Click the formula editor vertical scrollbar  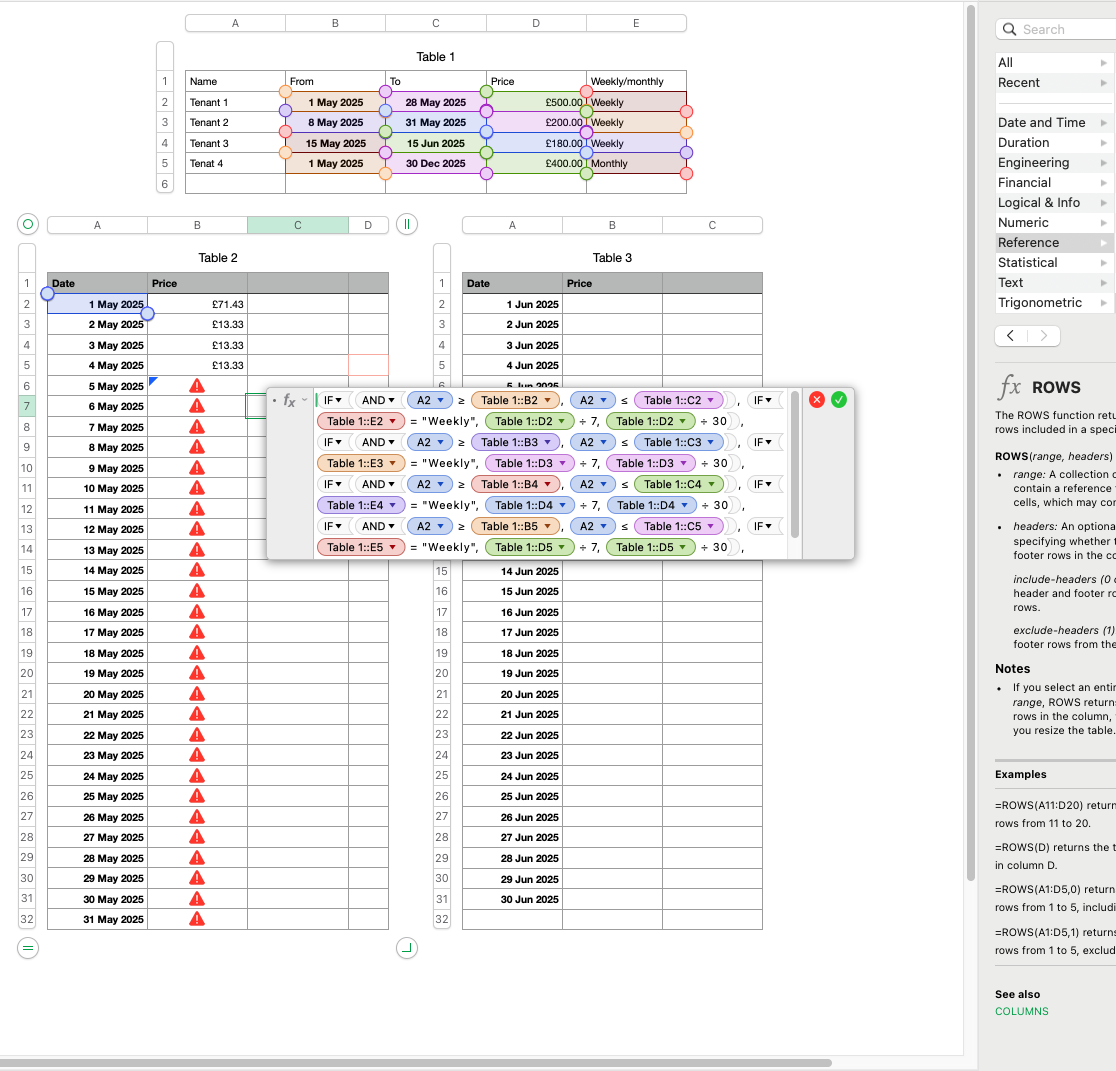tap(795, 465)
